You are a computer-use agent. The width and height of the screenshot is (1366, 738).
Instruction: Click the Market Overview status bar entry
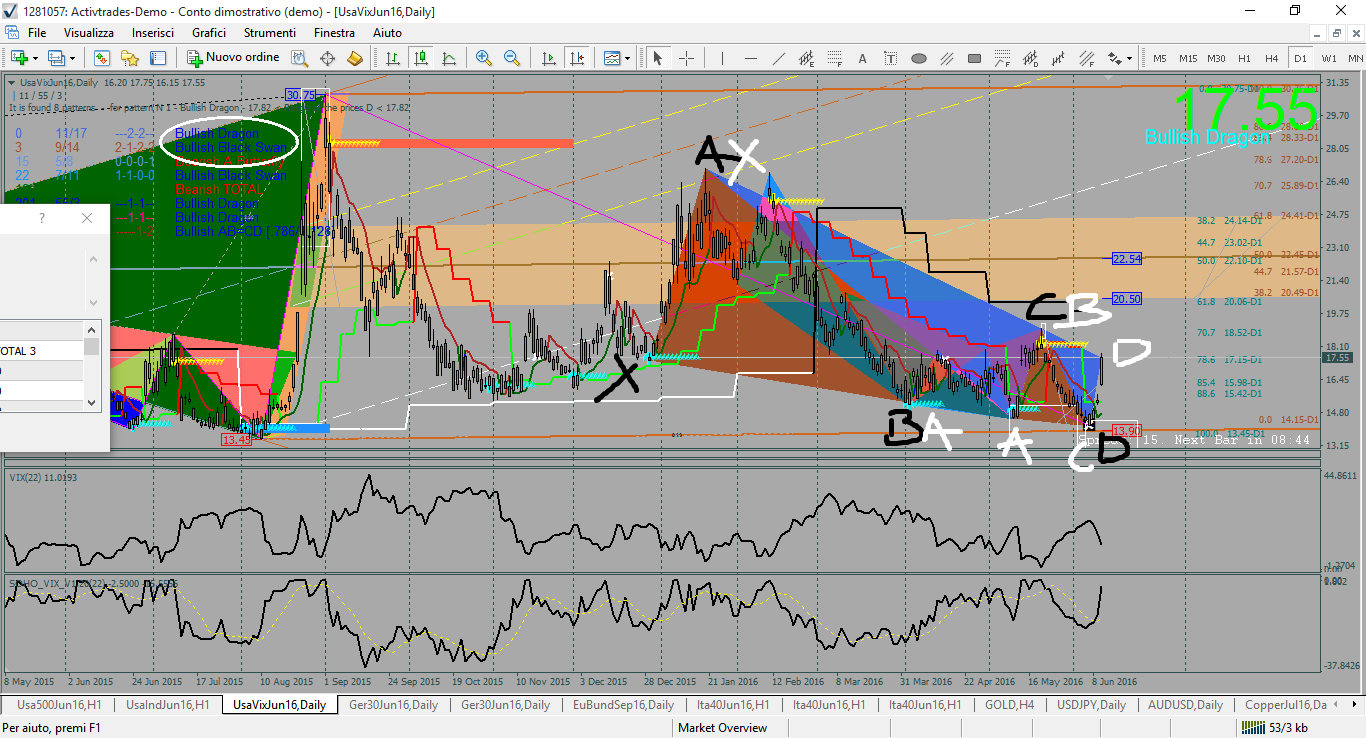[x=722, y=728]
